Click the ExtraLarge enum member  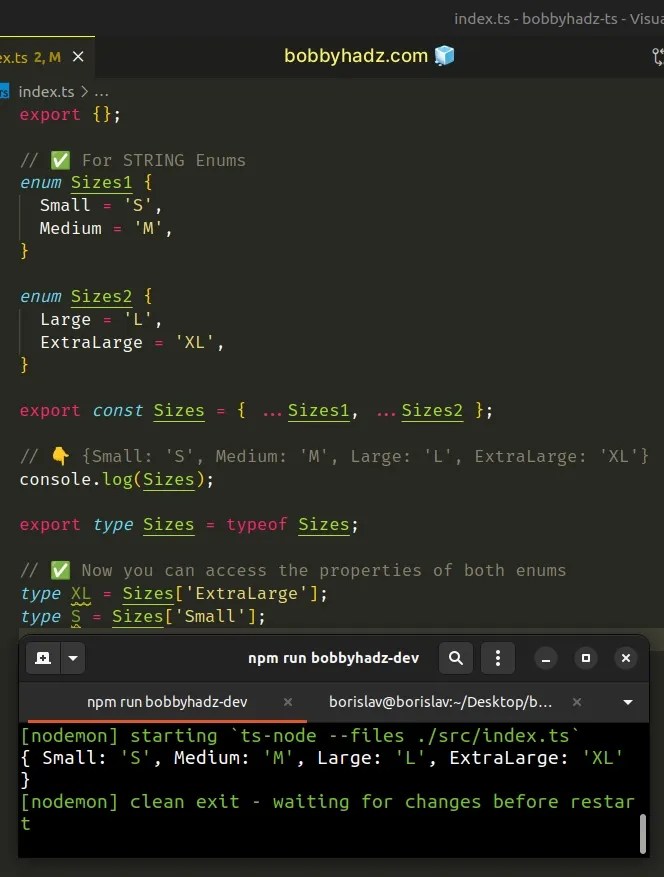coord(91,342)
